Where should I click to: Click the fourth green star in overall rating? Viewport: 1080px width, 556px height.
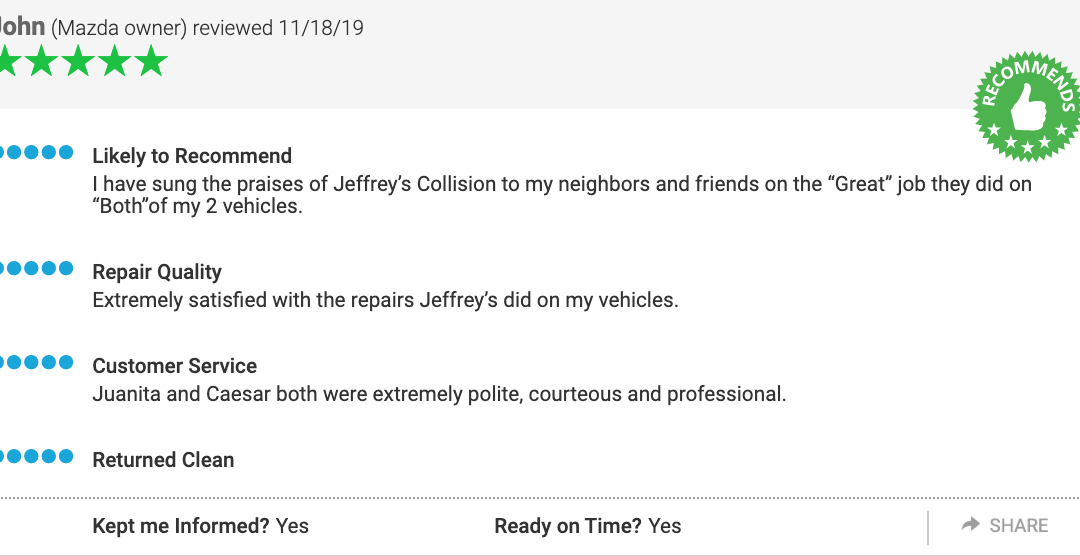[114, 61]
